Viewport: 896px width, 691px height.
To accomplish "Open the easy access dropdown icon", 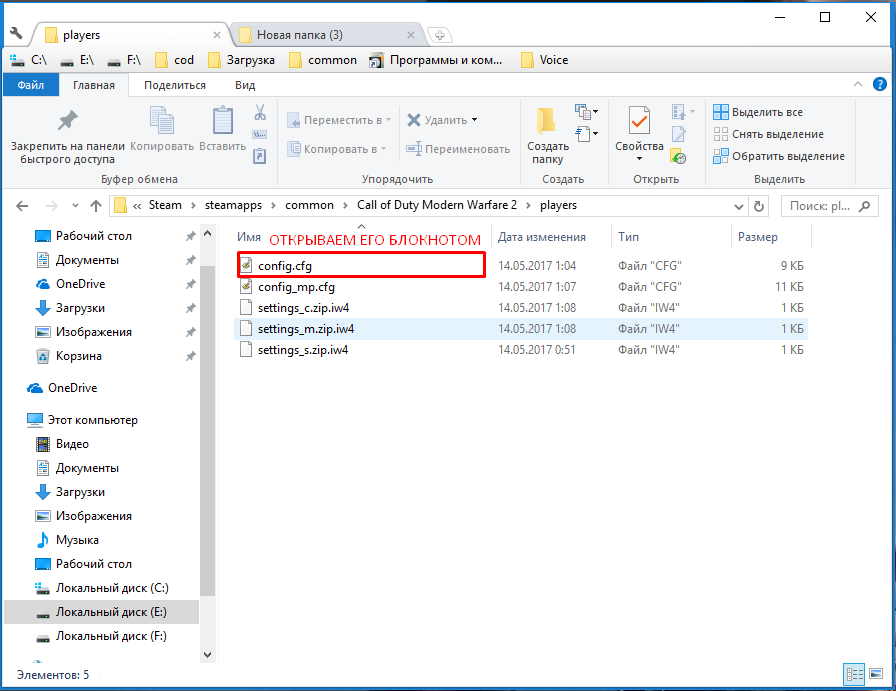I will click(x=587, y=134).
